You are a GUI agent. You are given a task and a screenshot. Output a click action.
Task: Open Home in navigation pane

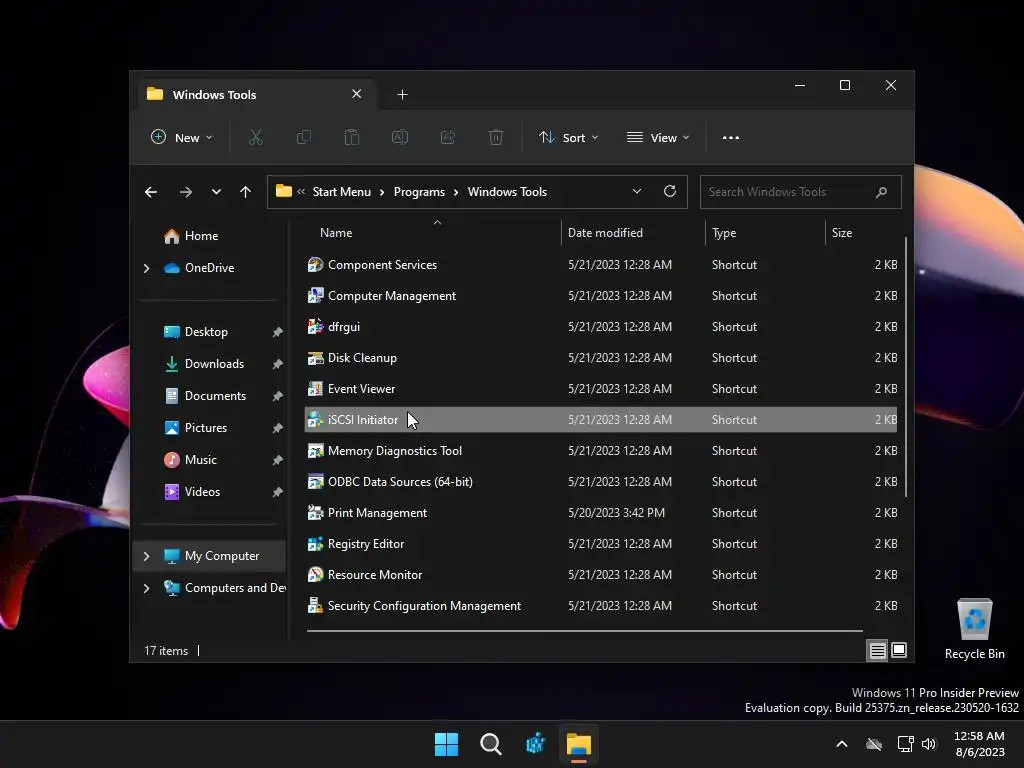201,236
